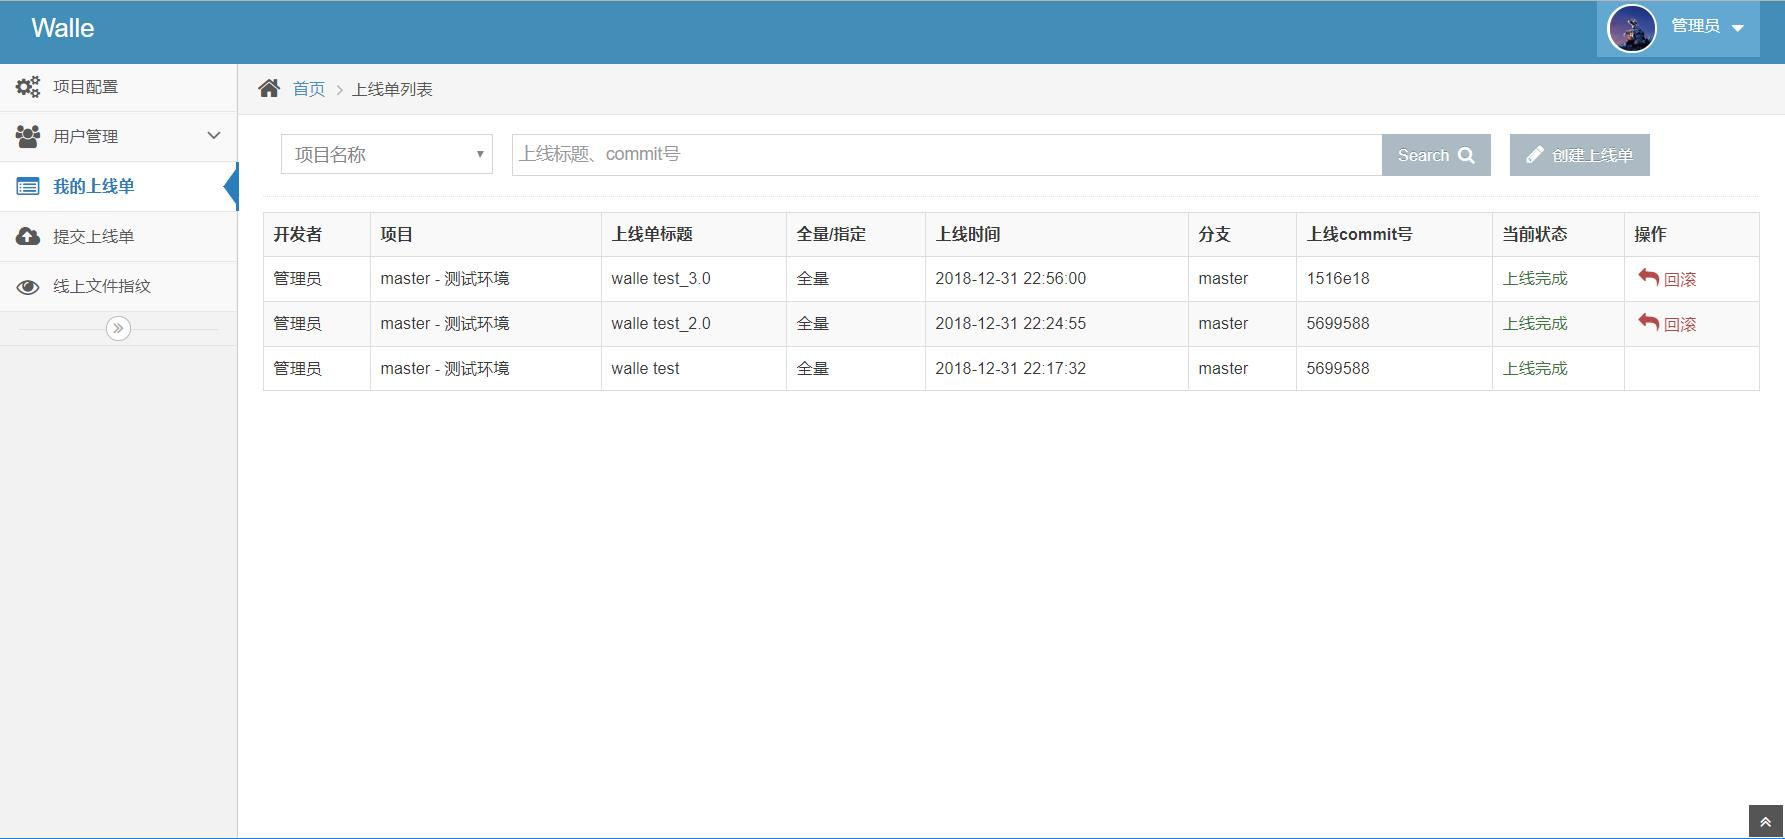Open 线上文件指纹 in the sidebar
1785x839 pixels.
tap(119, 286)
